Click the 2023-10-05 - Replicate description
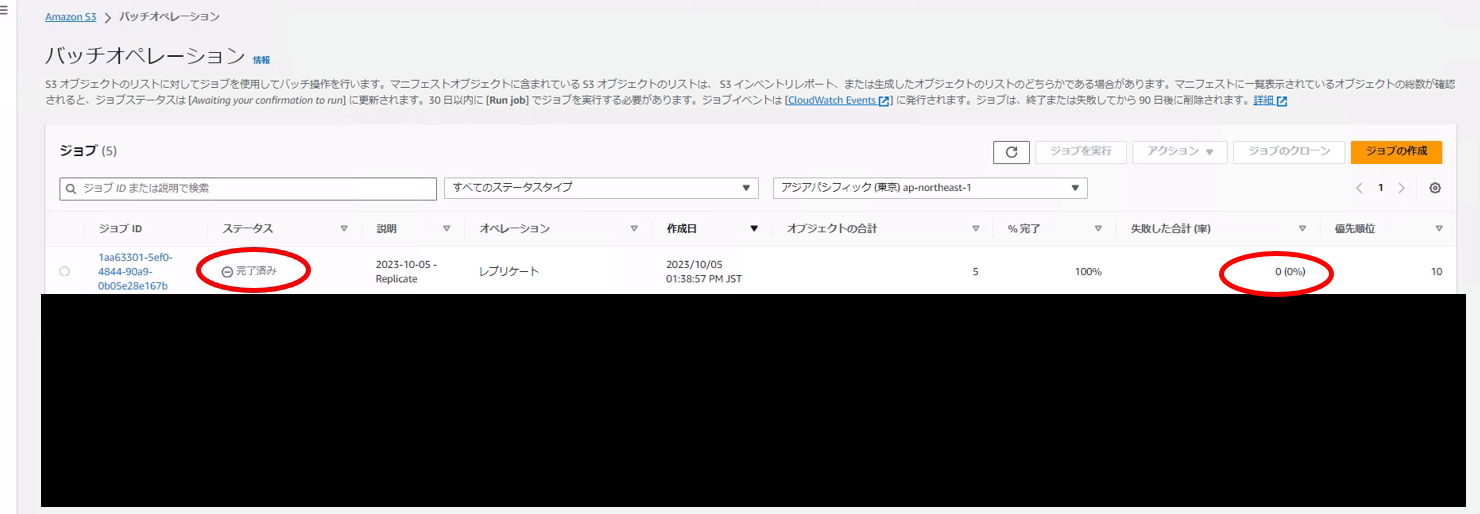 (x=406, y=271)
